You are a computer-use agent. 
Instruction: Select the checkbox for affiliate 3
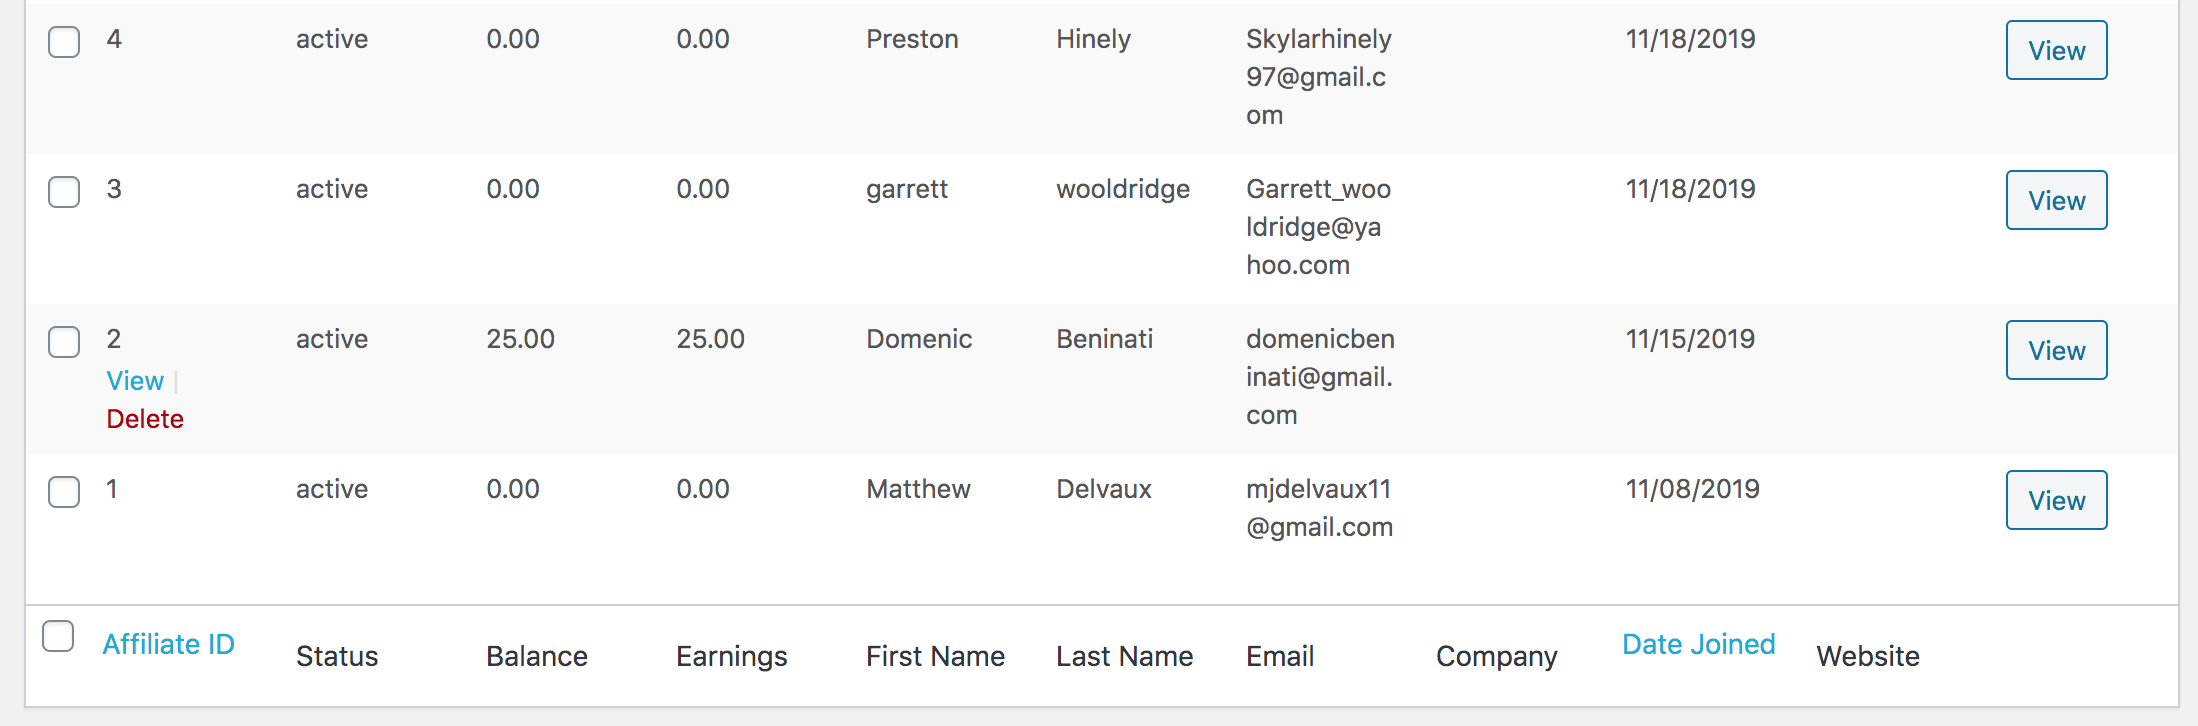[x=64, y=192]
